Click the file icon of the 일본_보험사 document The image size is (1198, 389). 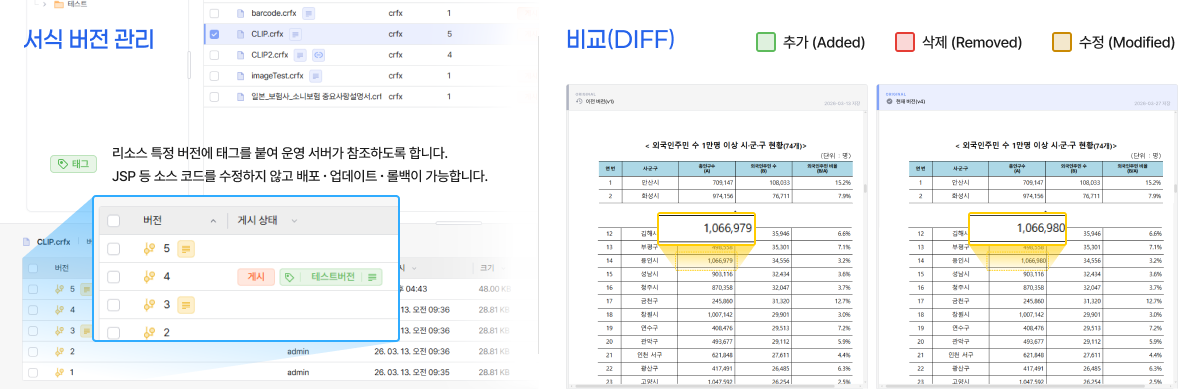[x=240, y=96]
